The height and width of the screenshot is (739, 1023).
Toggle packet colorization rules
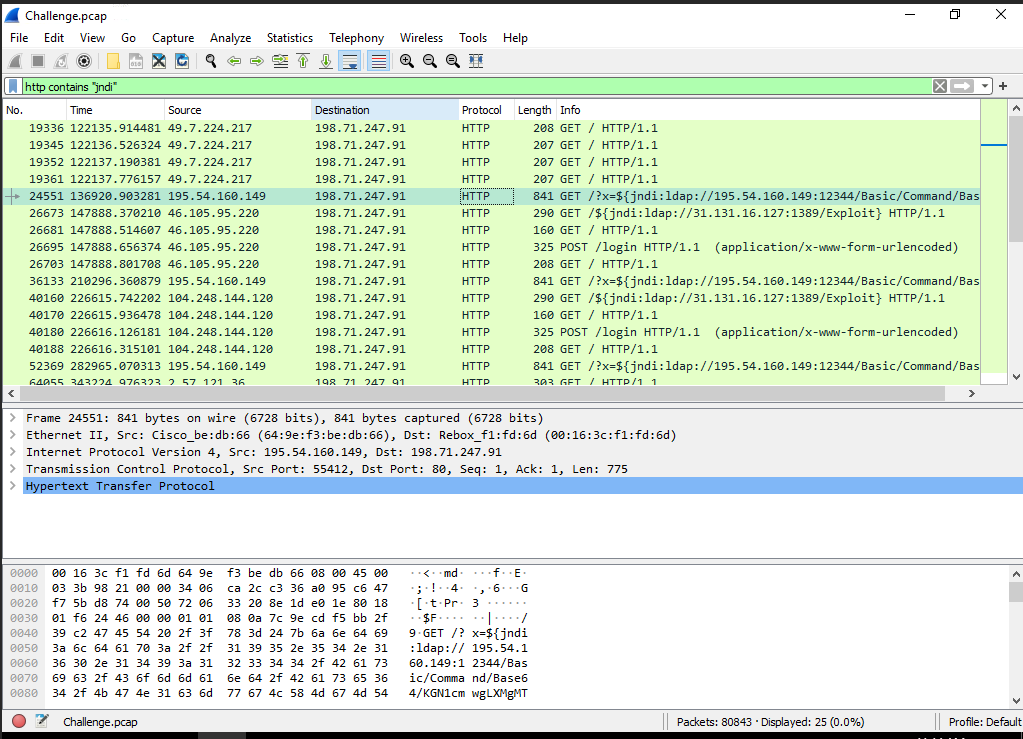coord(378,61)
